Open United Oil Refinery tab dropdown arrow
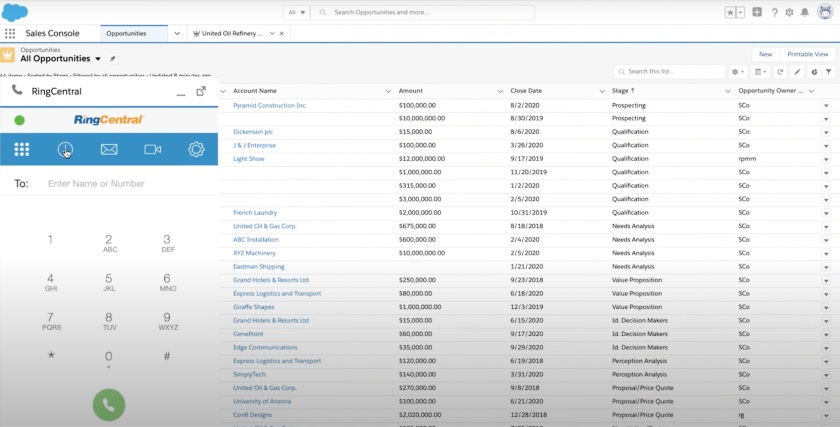 (x=272, y=33)
